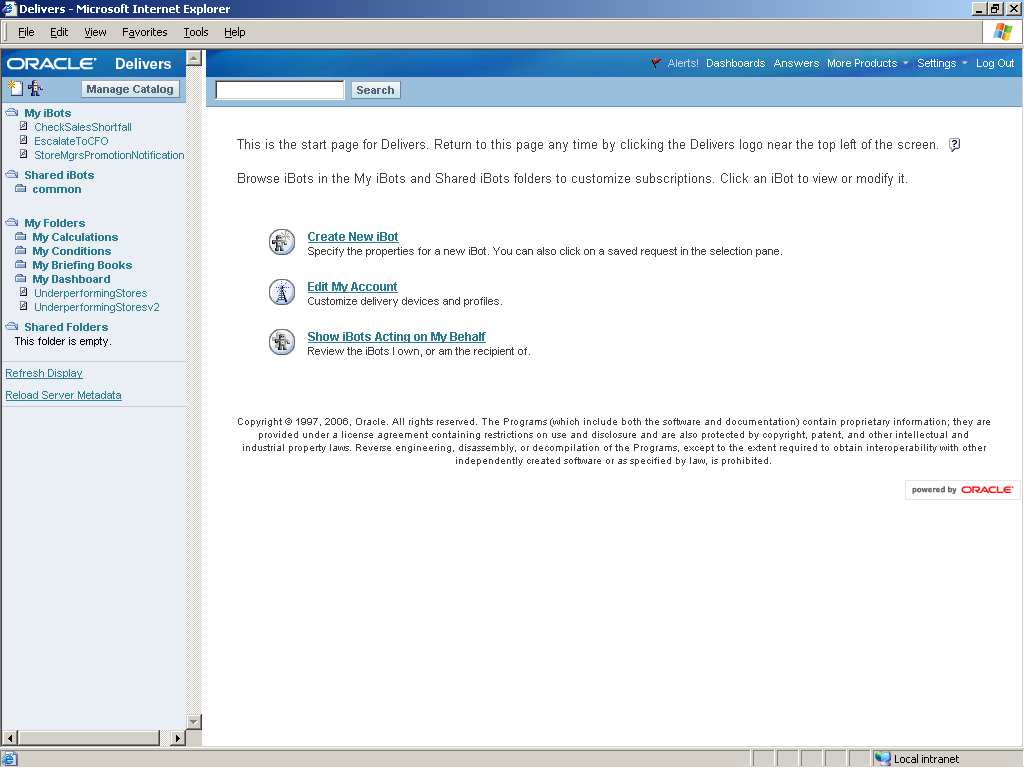Select the UnderperformingStoresv2 request
The image size is (1024, 768).
97,307
